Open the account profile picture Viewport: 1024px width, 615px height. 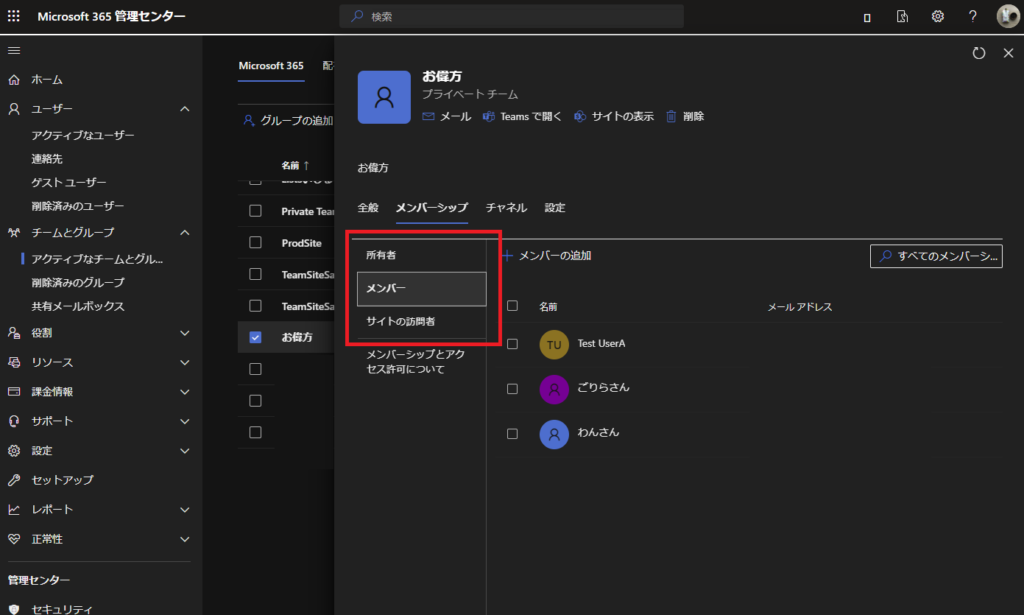(x=1008, y=16)
